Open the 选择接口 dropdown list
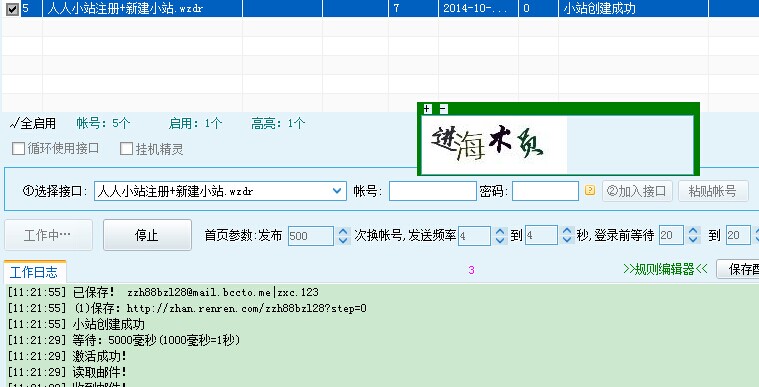 (337, 191)
